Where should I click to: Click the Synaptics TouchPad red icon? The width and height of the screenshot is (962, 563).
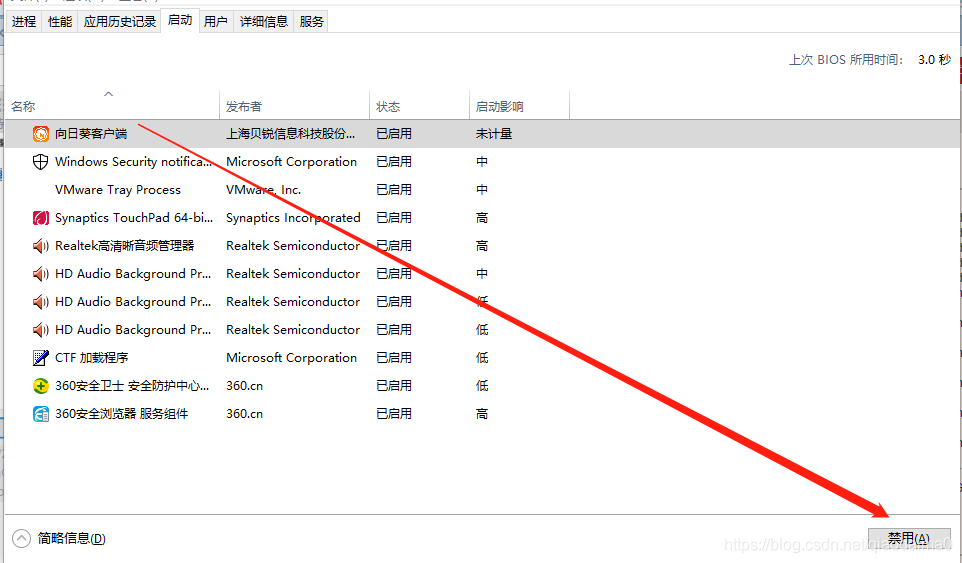40,218
